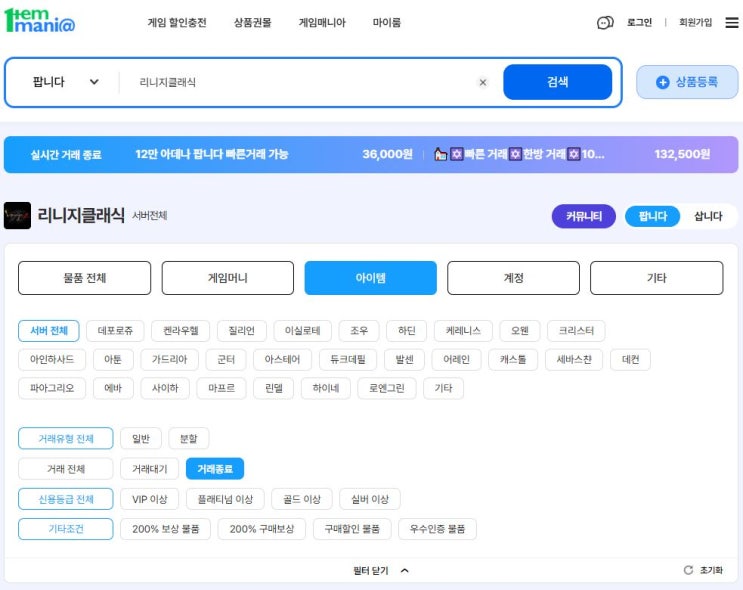Select the 하딘 server
The height and width of the screenshot is (590, 743).
(407, 331)
